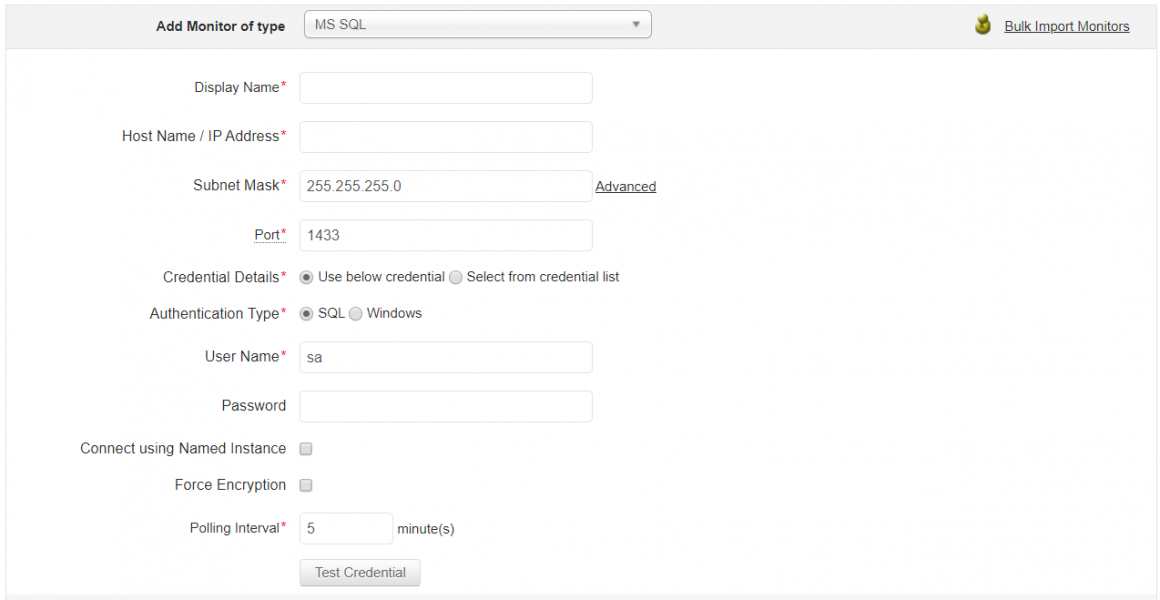Viewport: 1160px width, 600px height.
Task: Select the Use below credential option
Action: pyautogui.click(x=307, y=277)
